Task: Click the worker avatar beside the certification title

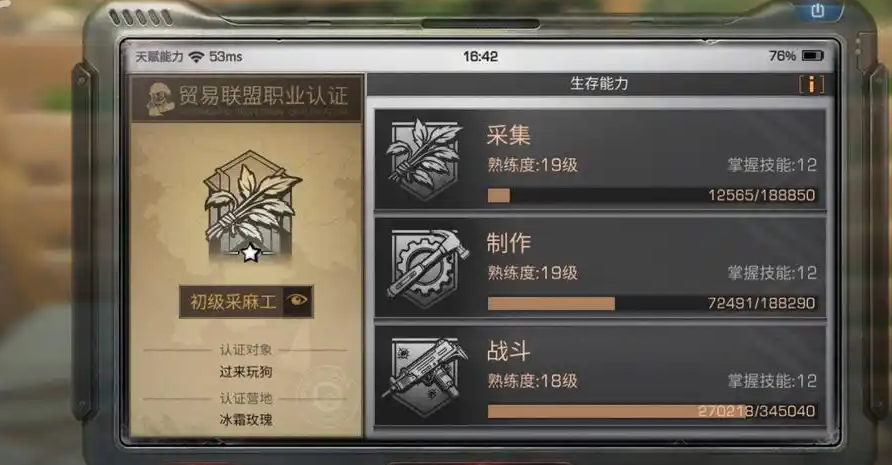Action: (x=161, y=98)
